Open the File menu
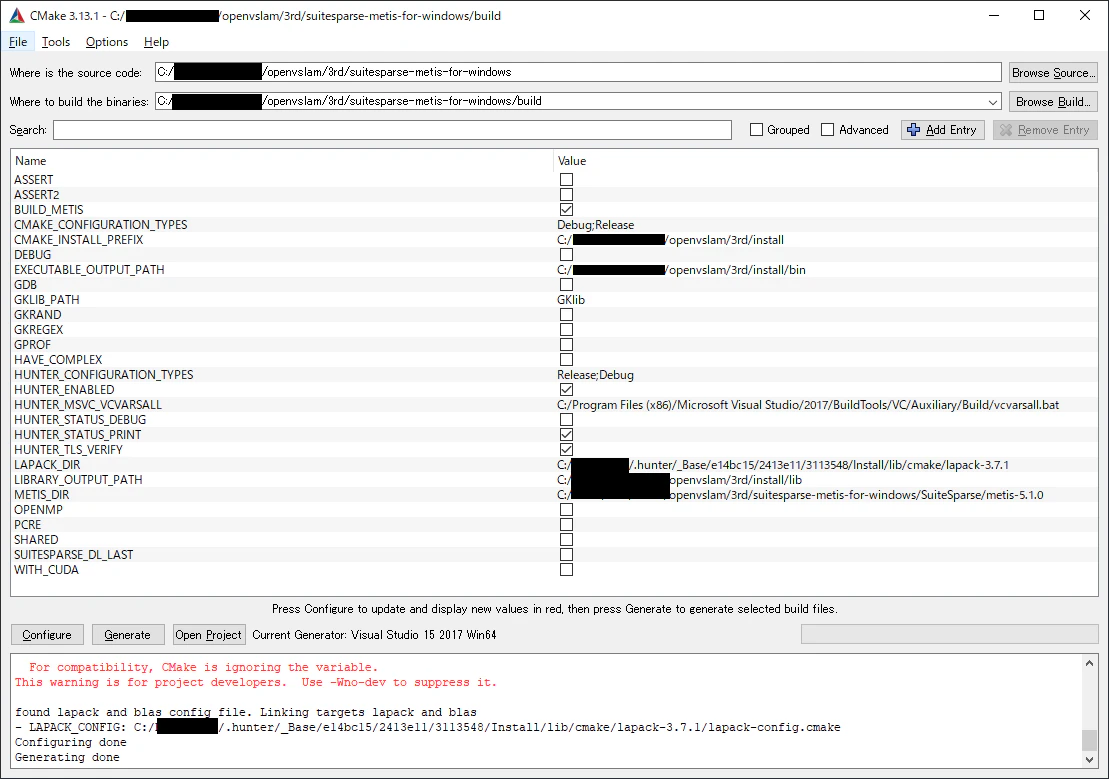Image resolution: width=1109 pixels, height=779 pixels. click(x=18, y=42)
